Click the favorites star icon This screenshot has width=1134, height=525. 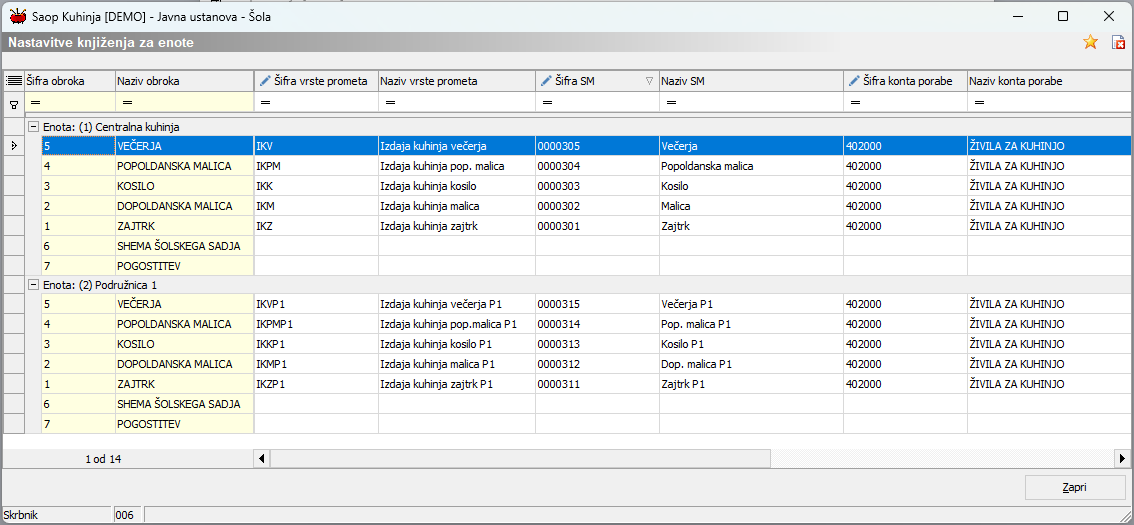1091,42
